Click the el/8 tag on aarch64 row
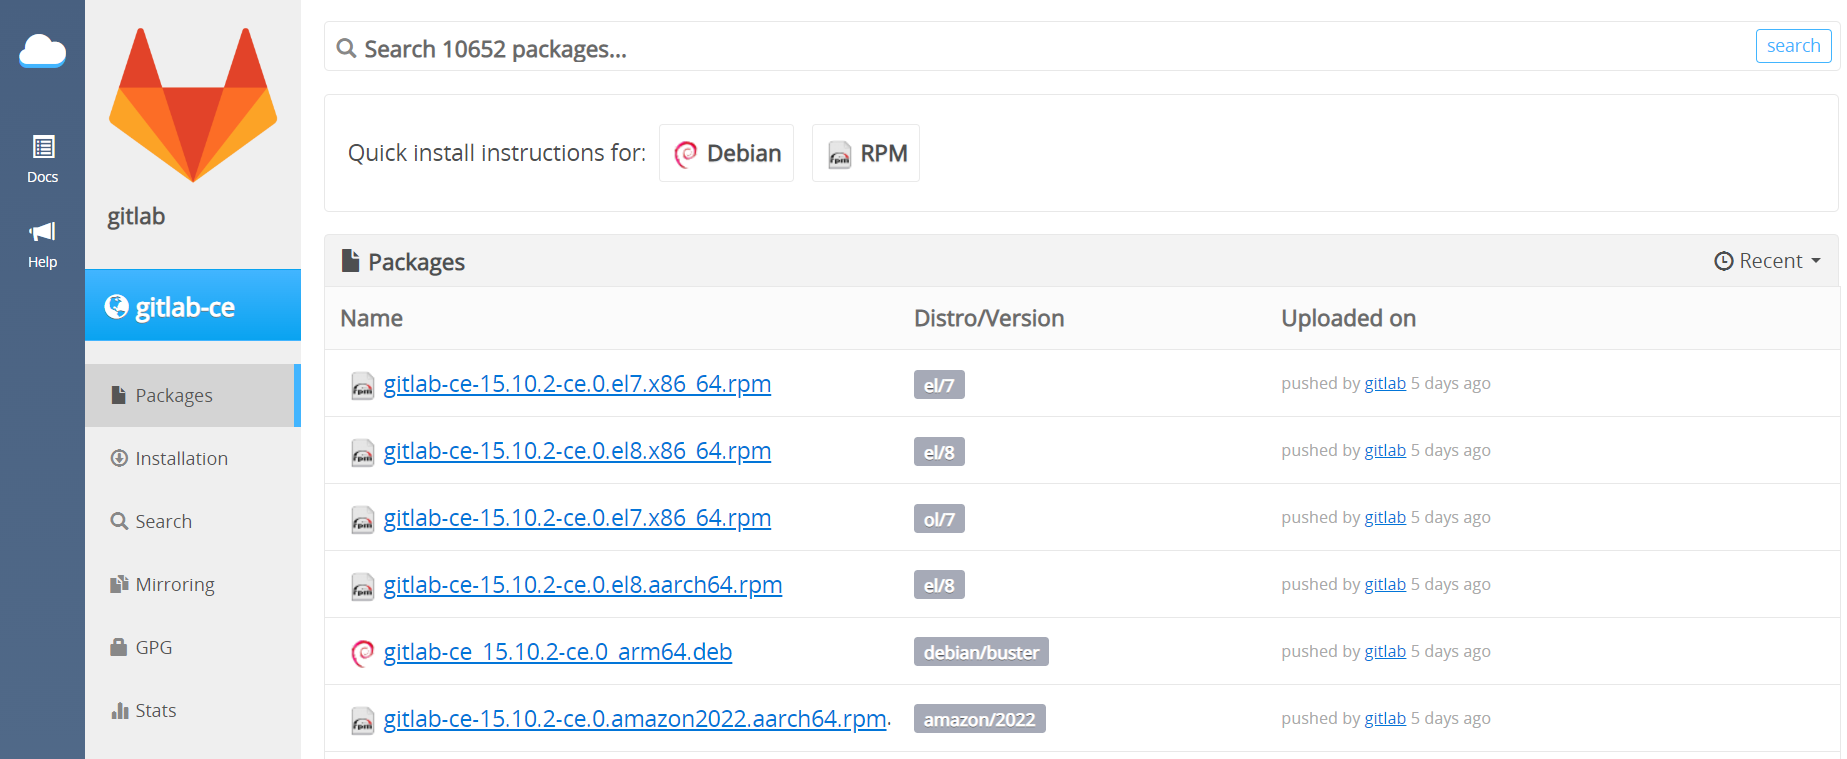The image size is (1847, 759). [939, 585]
